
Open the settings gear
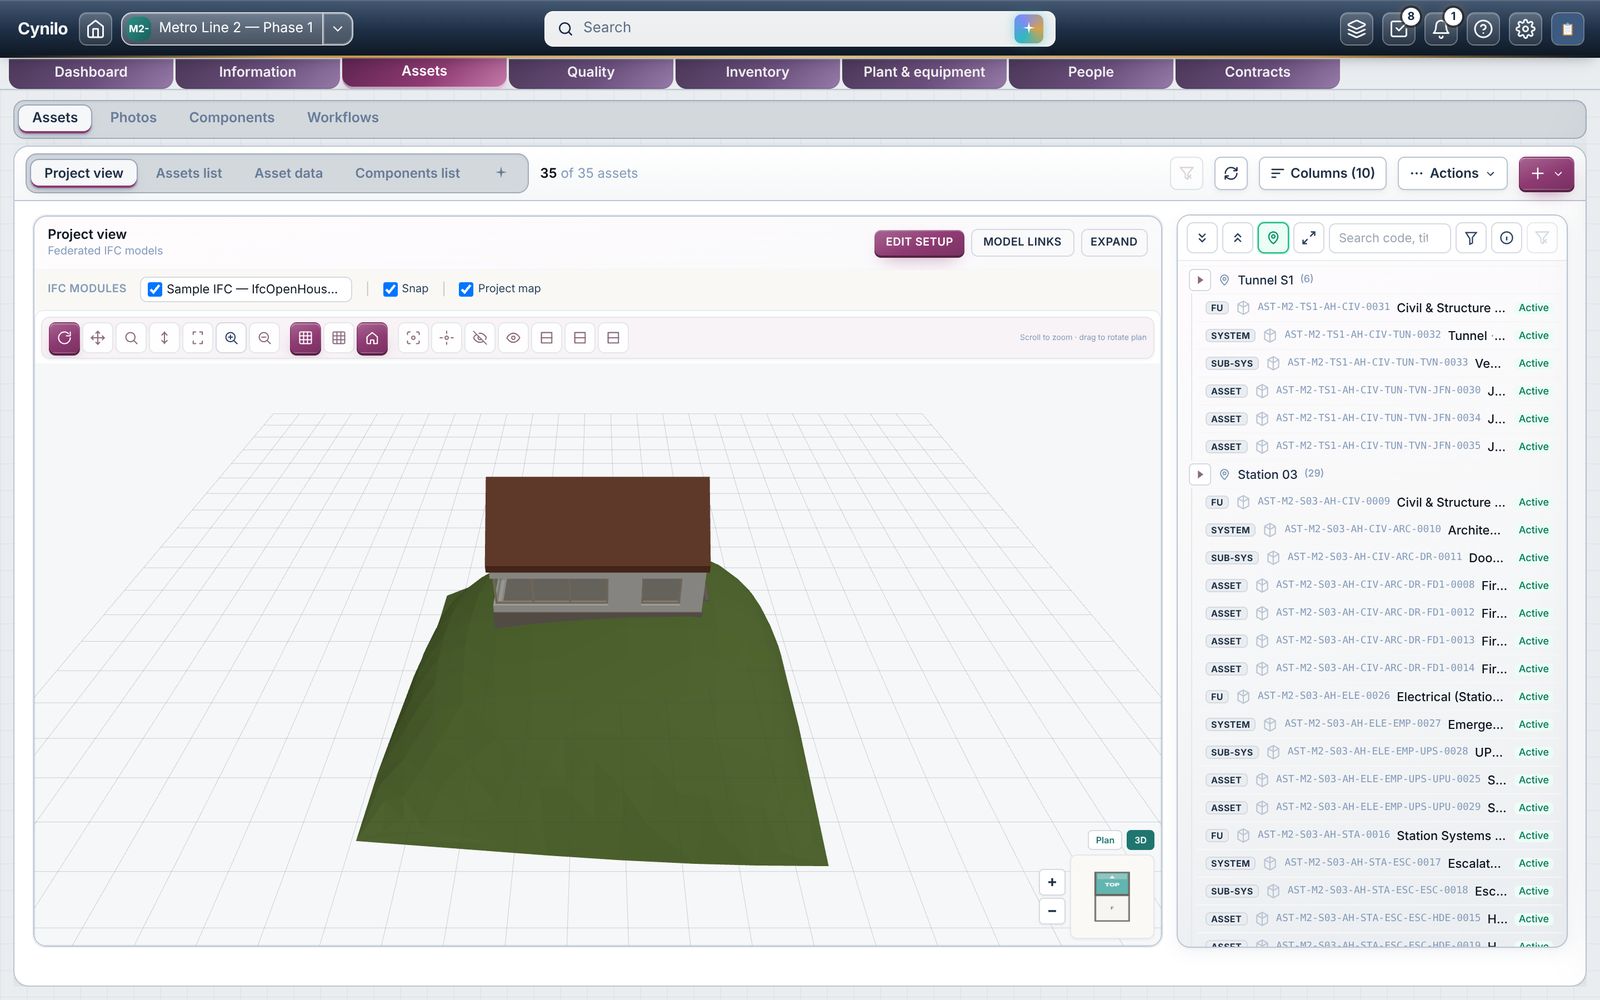coord(1525,29)
